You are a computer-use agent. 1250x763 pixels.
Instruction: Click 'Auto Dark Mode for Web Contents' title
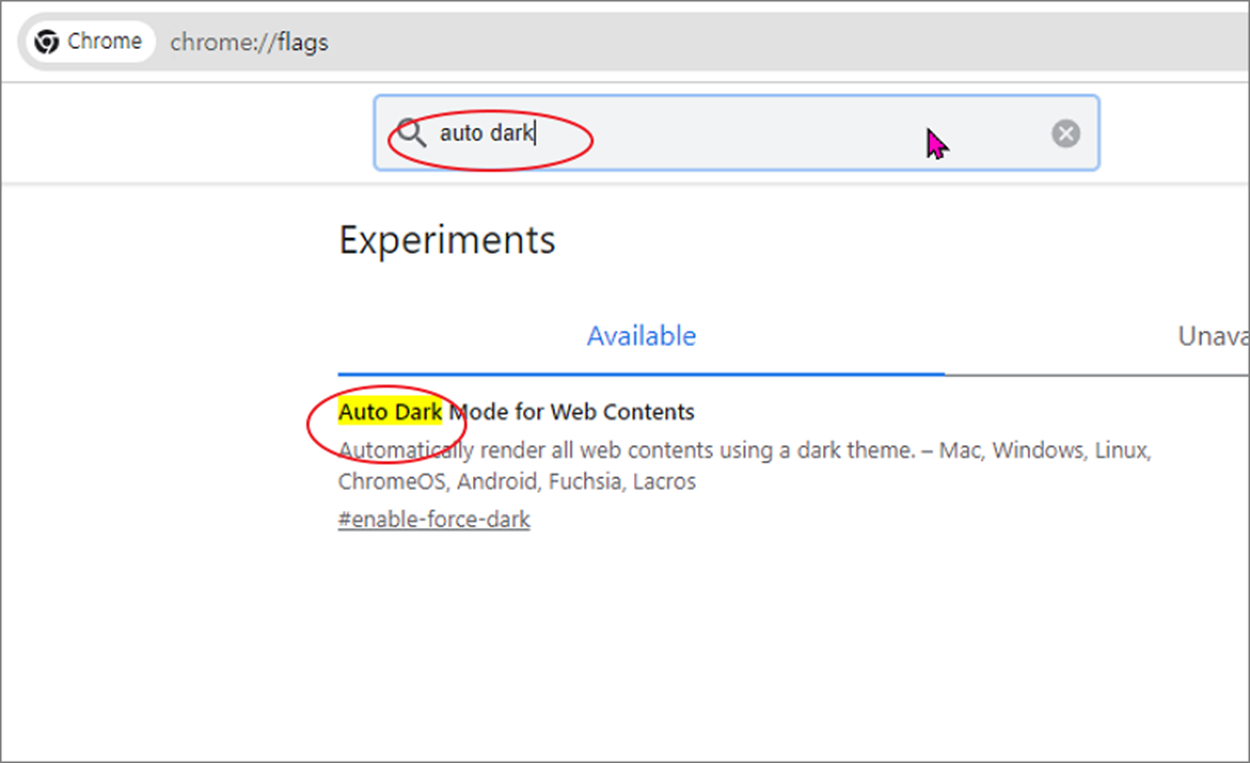click(x=516, y=412)
